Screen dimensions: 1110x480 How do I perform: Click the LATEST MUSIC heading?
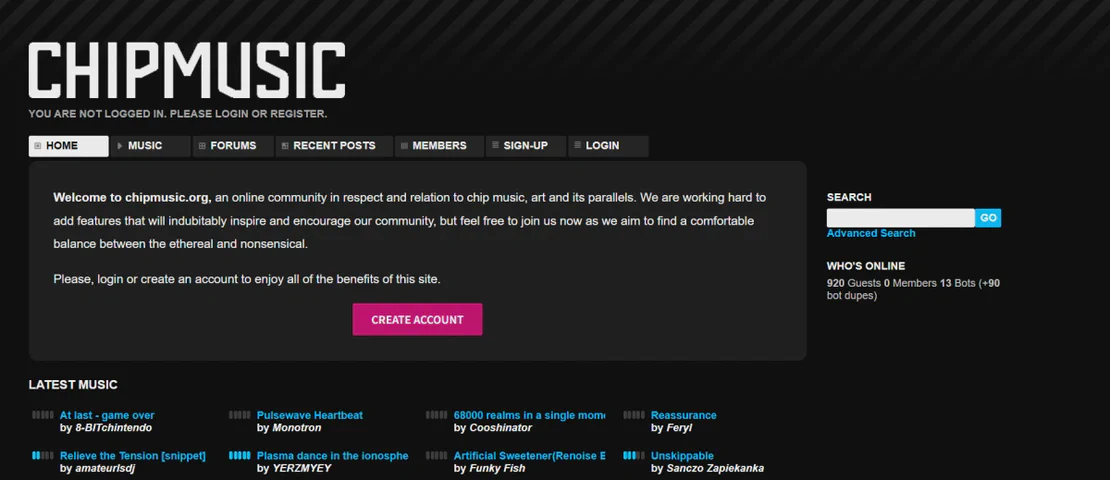click(x=73, y=385)
